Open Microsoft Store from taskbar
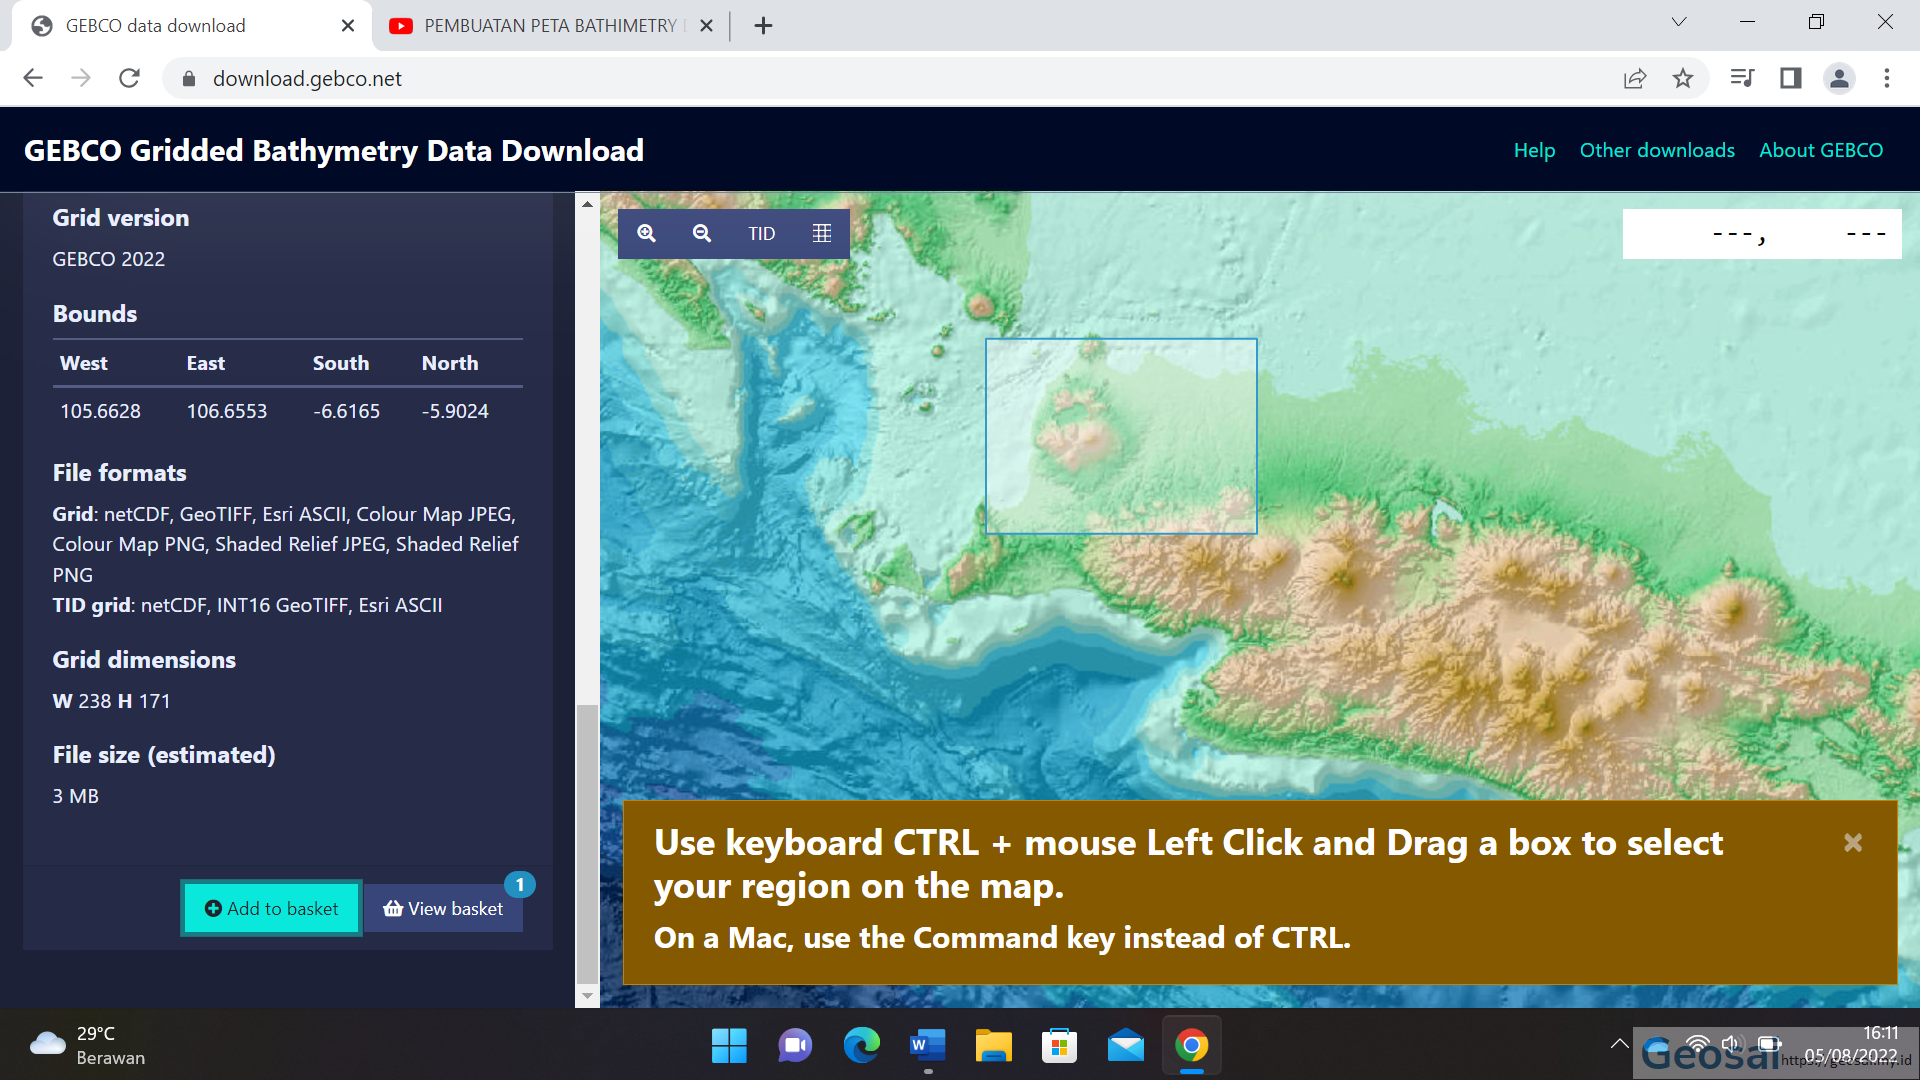The height and width of the screenshot is (1080, 1920). (1059, 1046)
